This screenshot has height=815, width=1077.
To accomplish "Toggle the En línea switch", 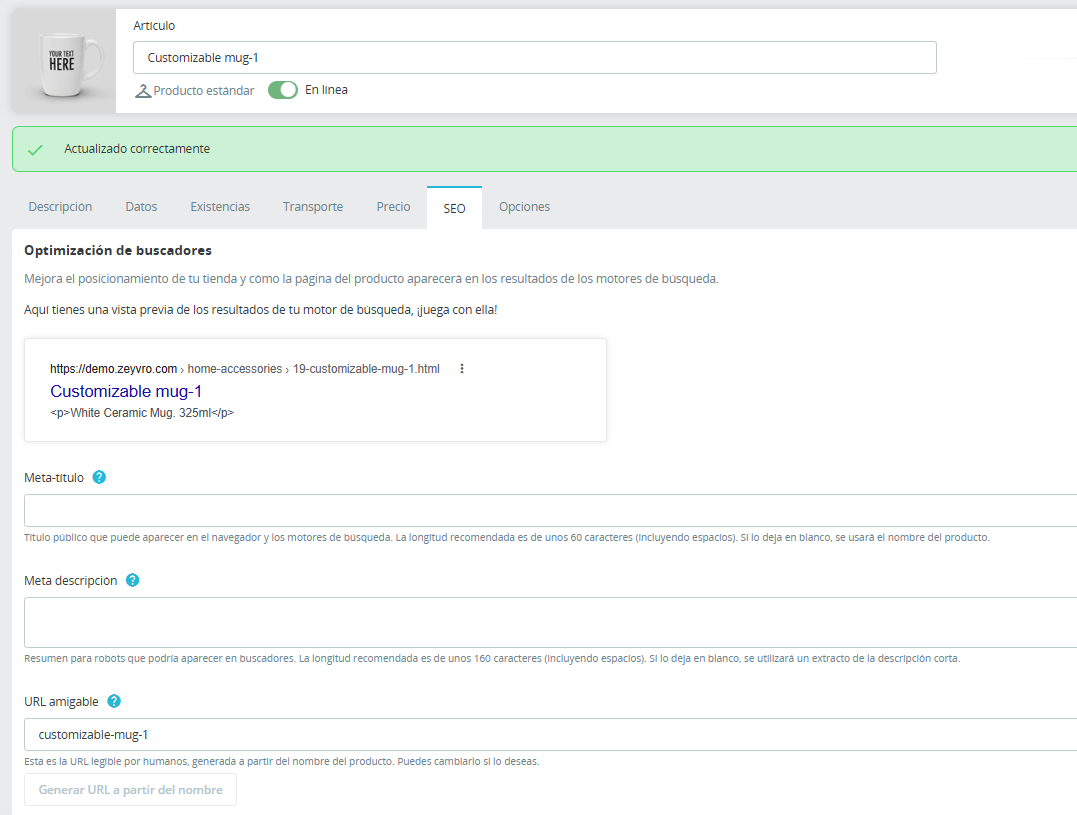I will coord(282,90).
